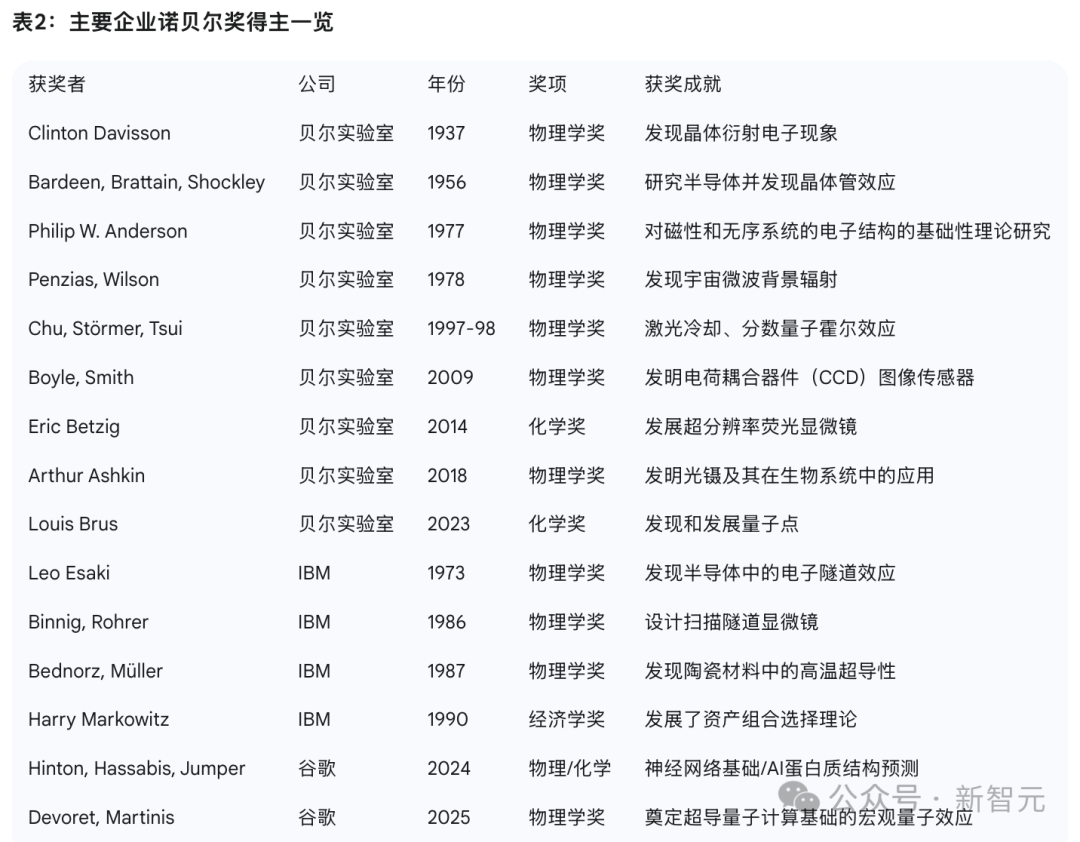Select the name Eric Betzig
Viewport: 1080px width, 842px height.
point(74,427)
